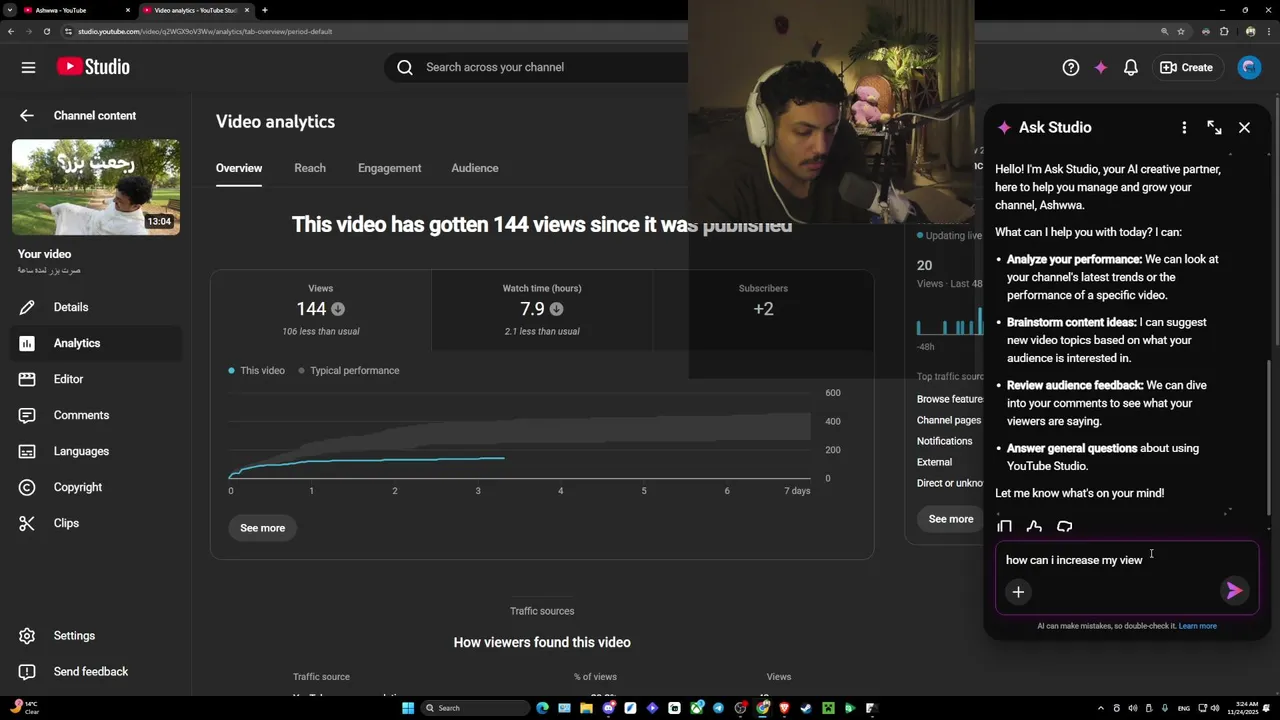1280x720 pixels.
Task: Copy the Ask Studio response
Action: coord(1005,527)
